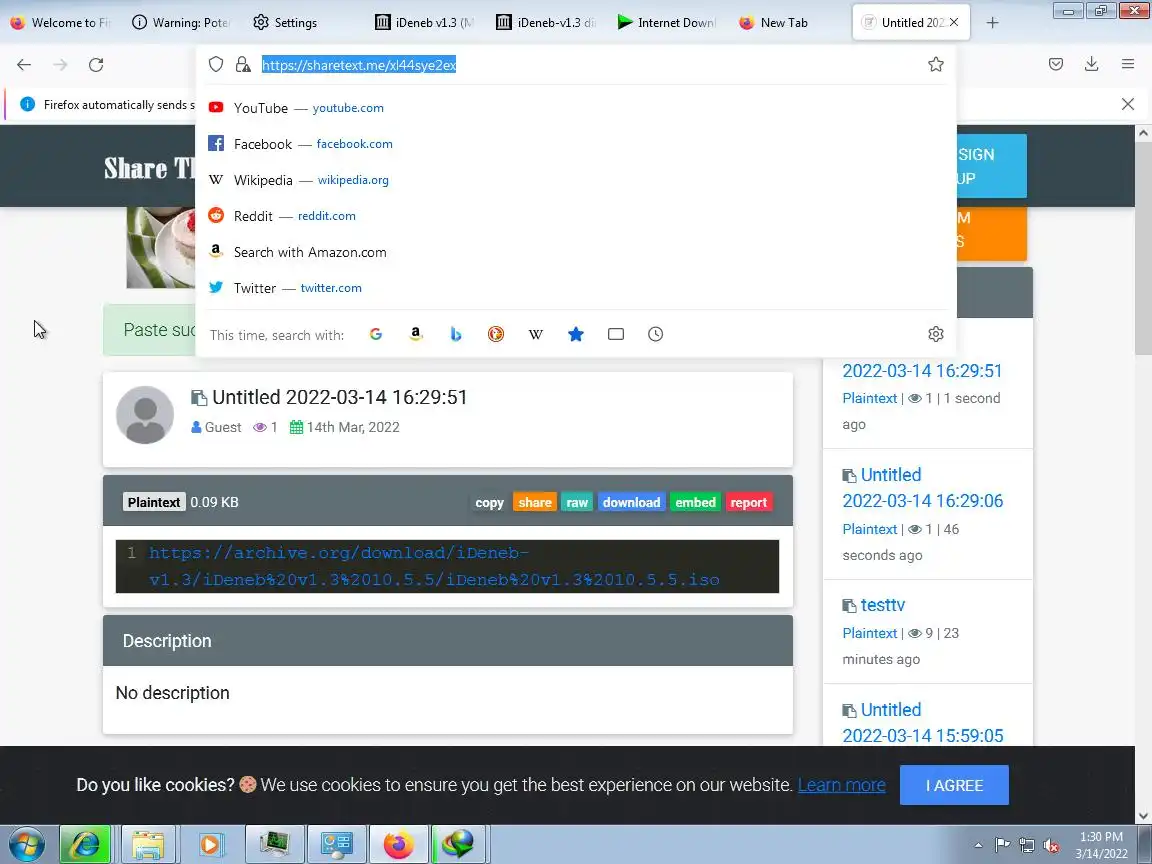Search this time with Google
This screenshot has width=1152, height=864.
tap(375, 334)
